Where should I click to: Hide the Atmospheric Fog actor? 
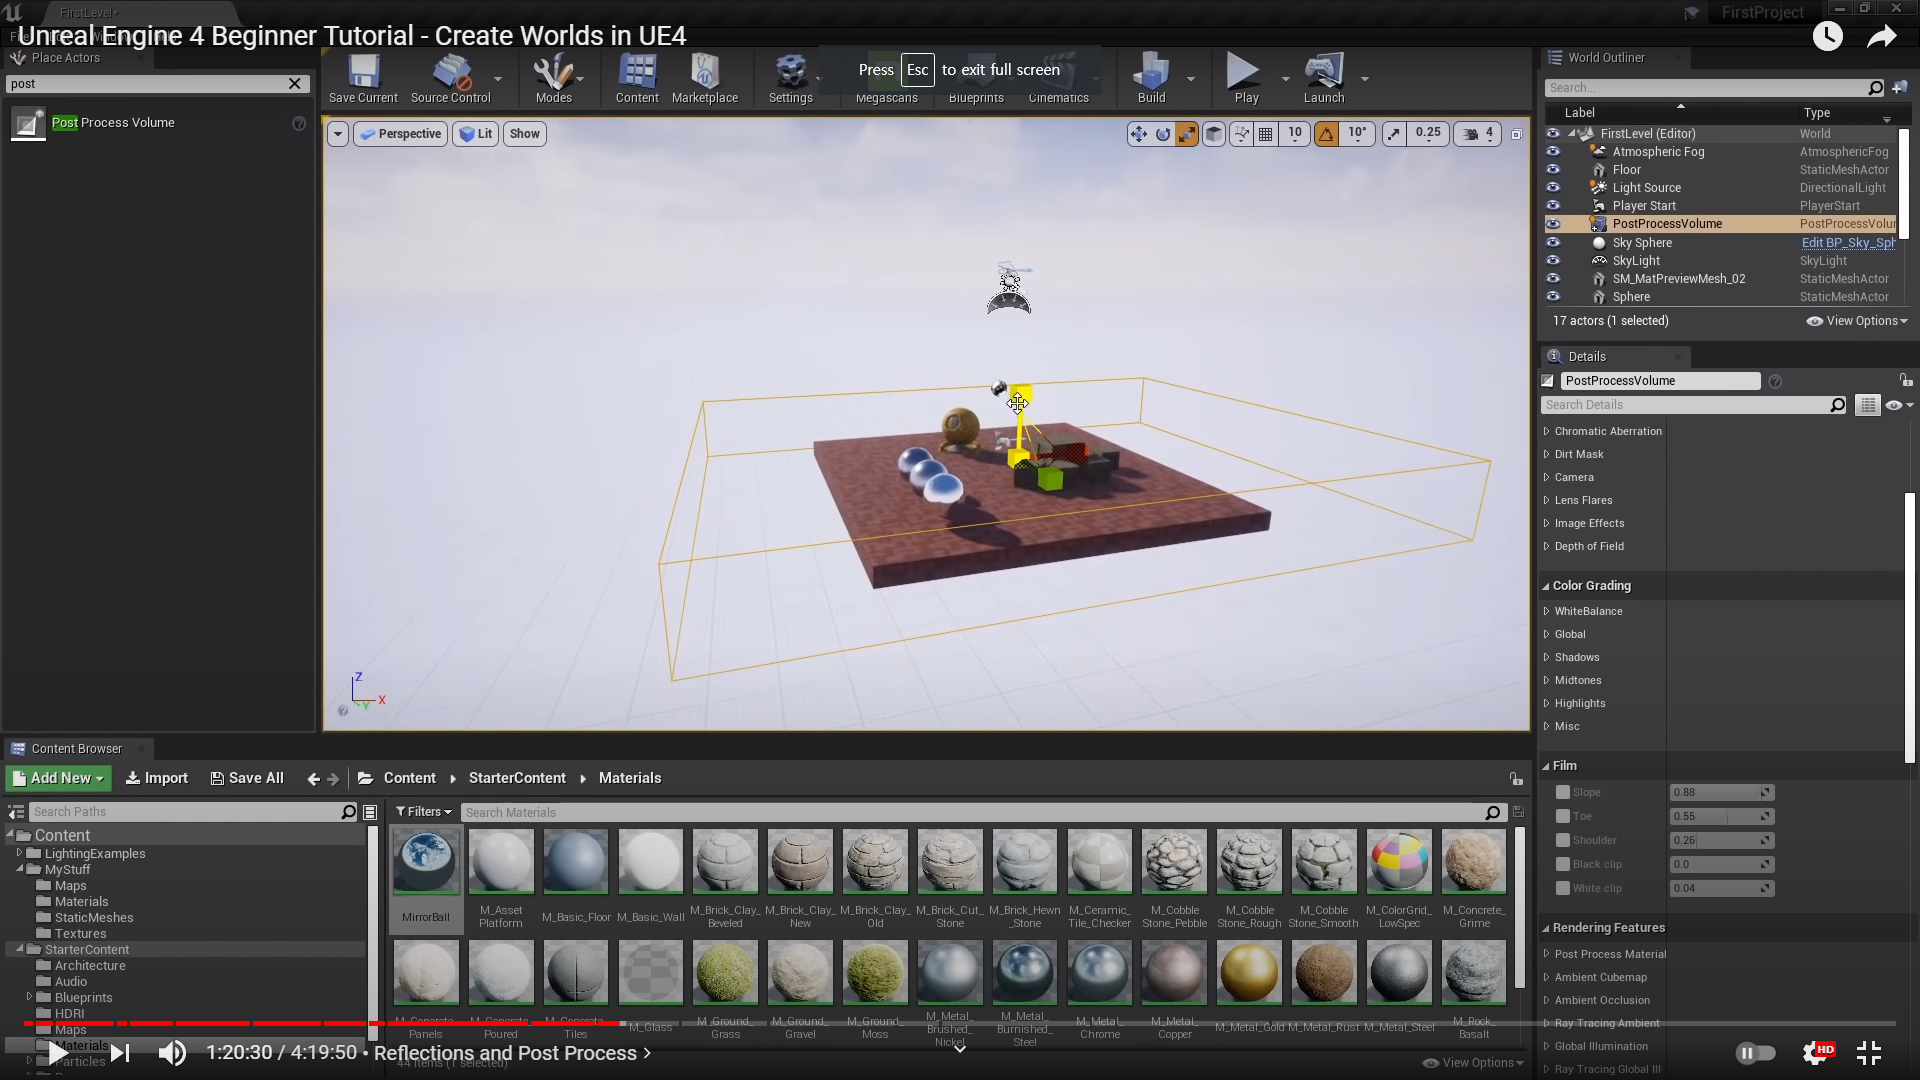pos(1553,152)
